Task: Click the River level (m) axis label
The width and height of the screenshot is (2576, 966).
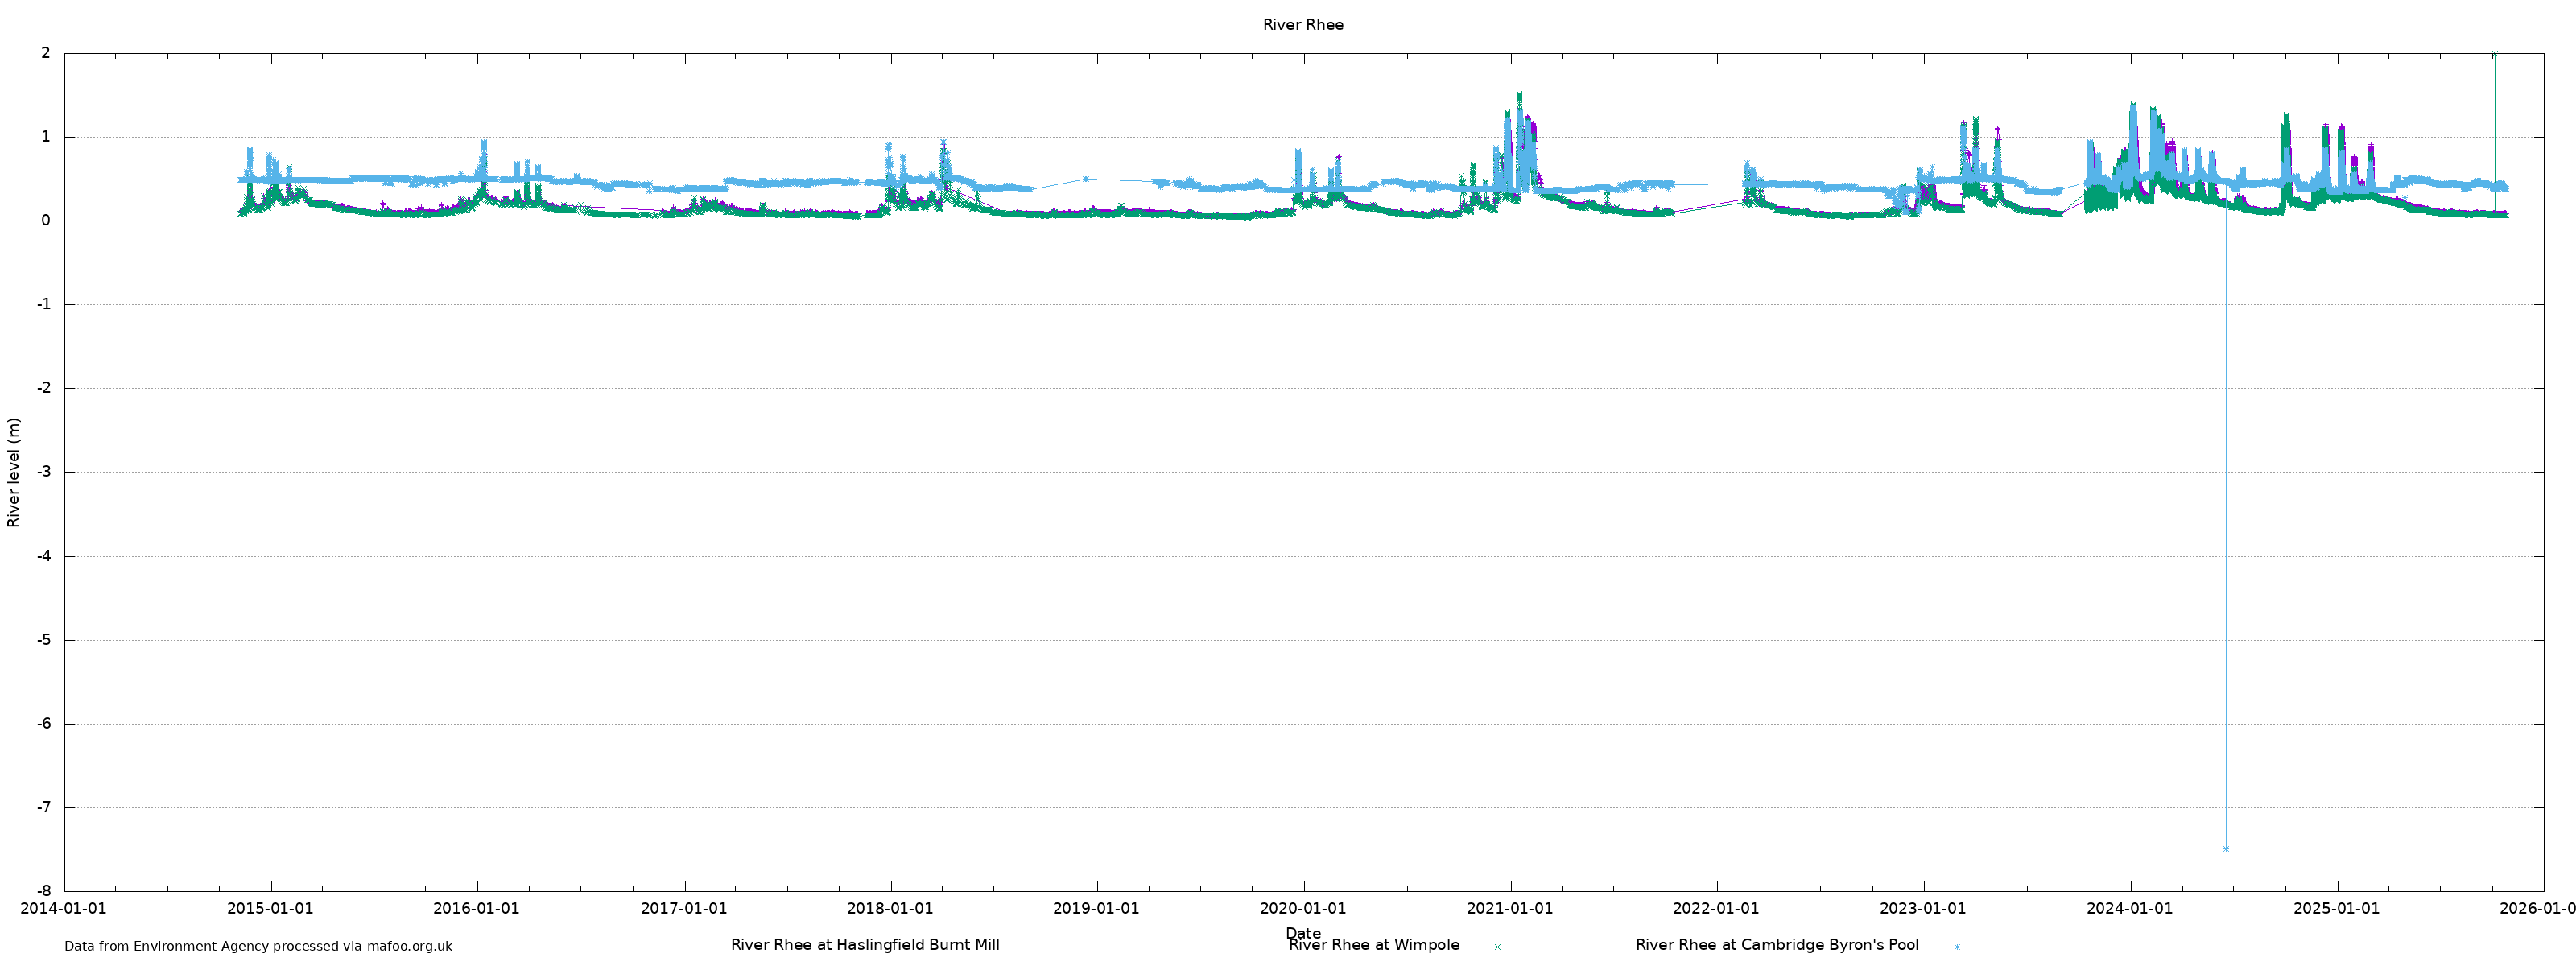Action: (x=13, y=472)
